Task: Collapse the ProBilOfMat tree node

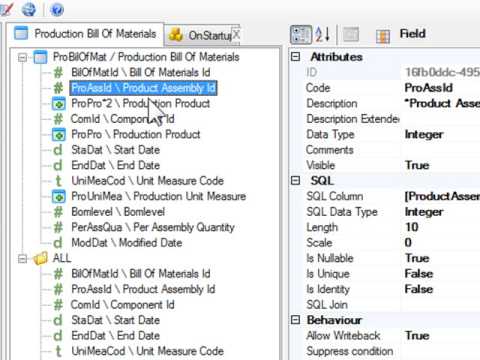Action: (22, 57)
